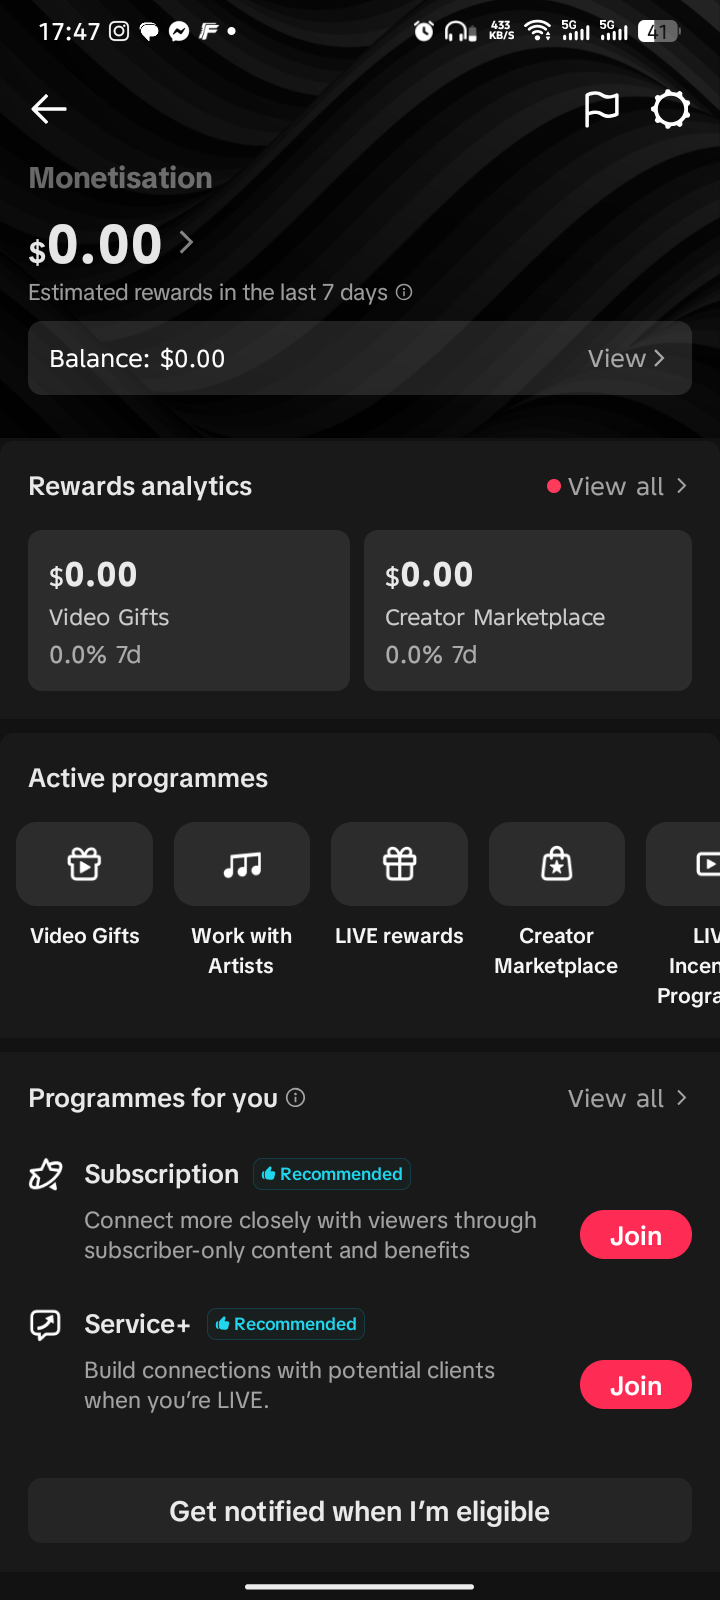
Task: Tap the Subscription star icon
Action: tap(46, 1174)
